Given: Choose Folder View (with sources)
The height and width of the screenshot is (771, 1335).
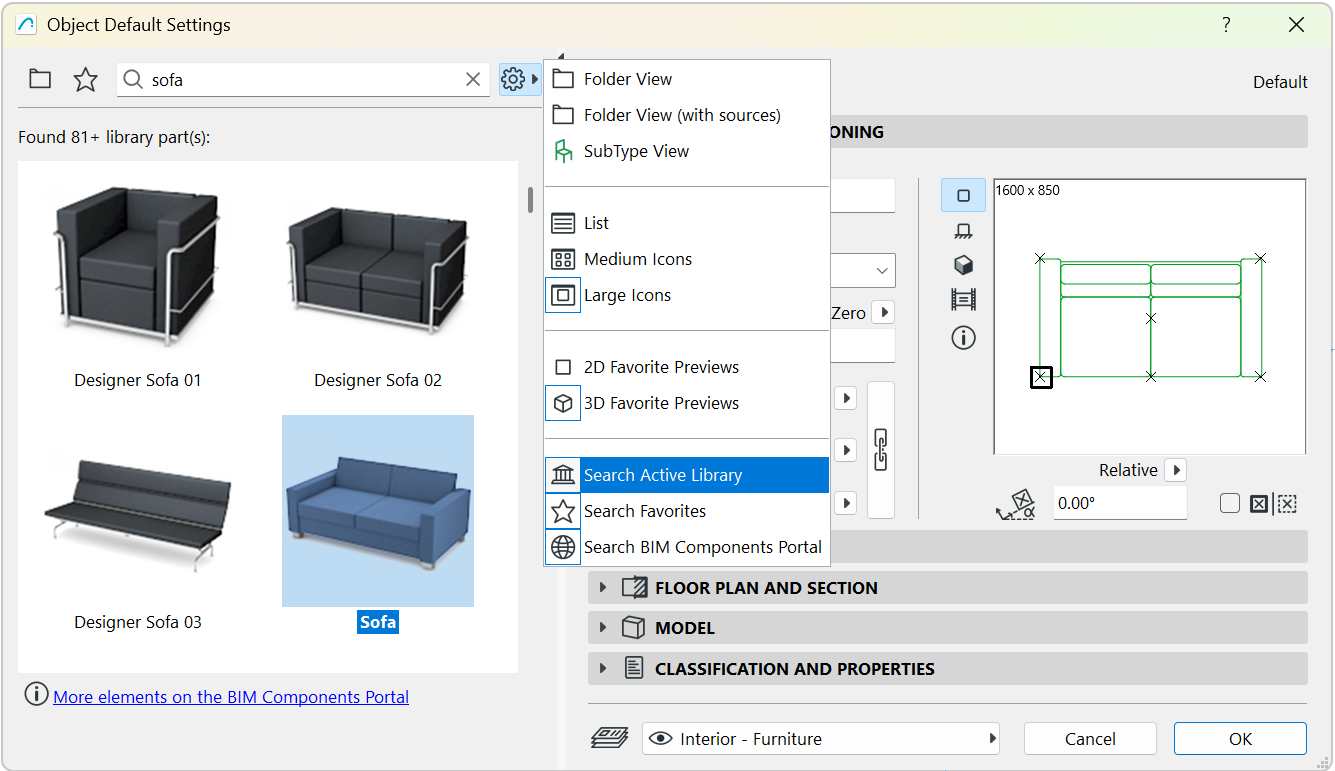Looking at the screenshot, I should click(x=687, y=115).
